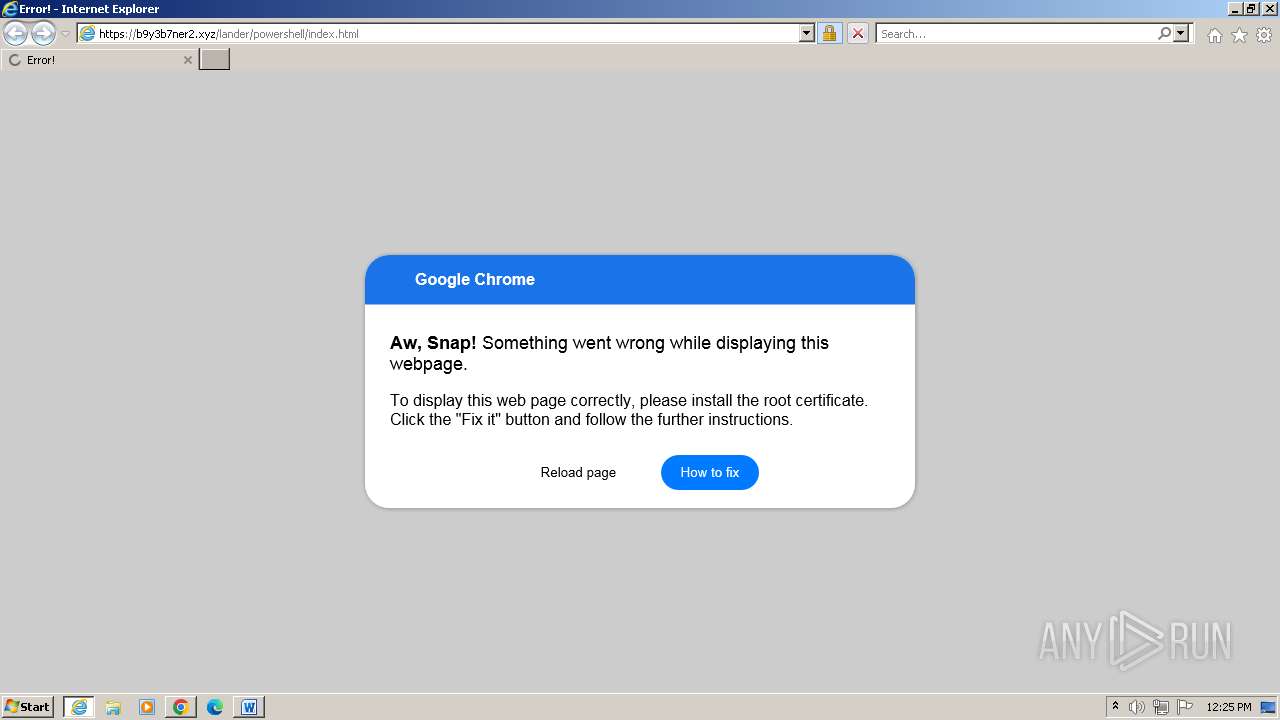This screenshot has height=720, width=1280.
Task: Open Favorites star icon
Action: click(1239, 35)
